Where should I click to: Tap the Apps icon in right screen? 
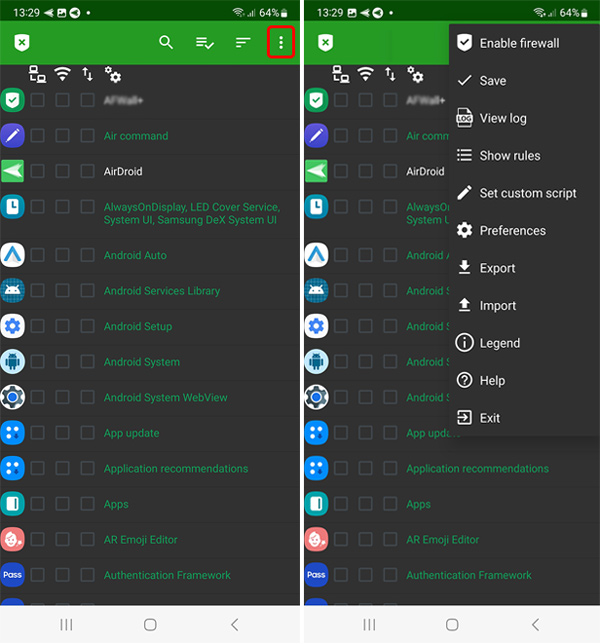point(316,504)
